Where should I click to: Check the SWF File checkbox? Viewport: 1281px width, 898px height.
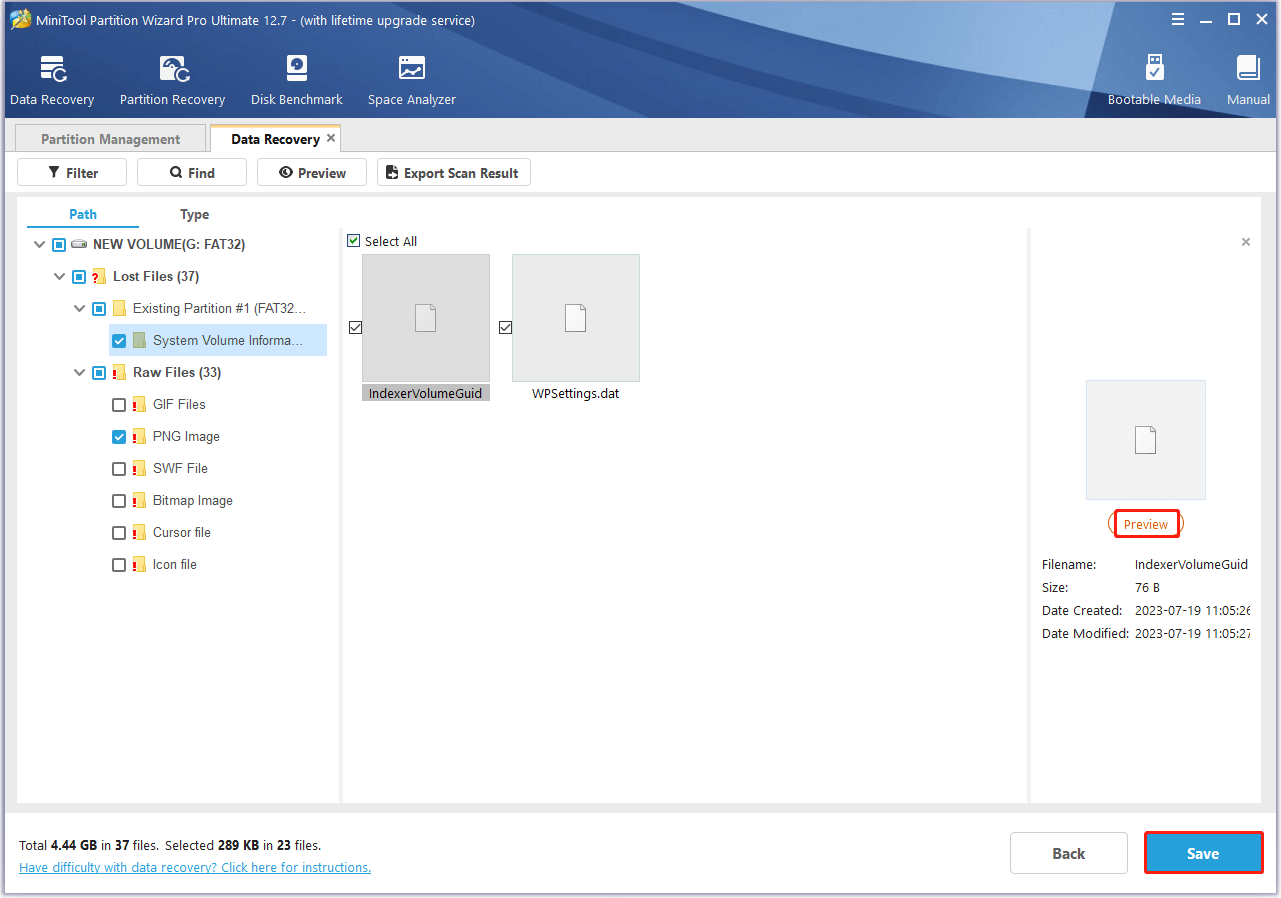pyautogui.click(x=119, y=468)
